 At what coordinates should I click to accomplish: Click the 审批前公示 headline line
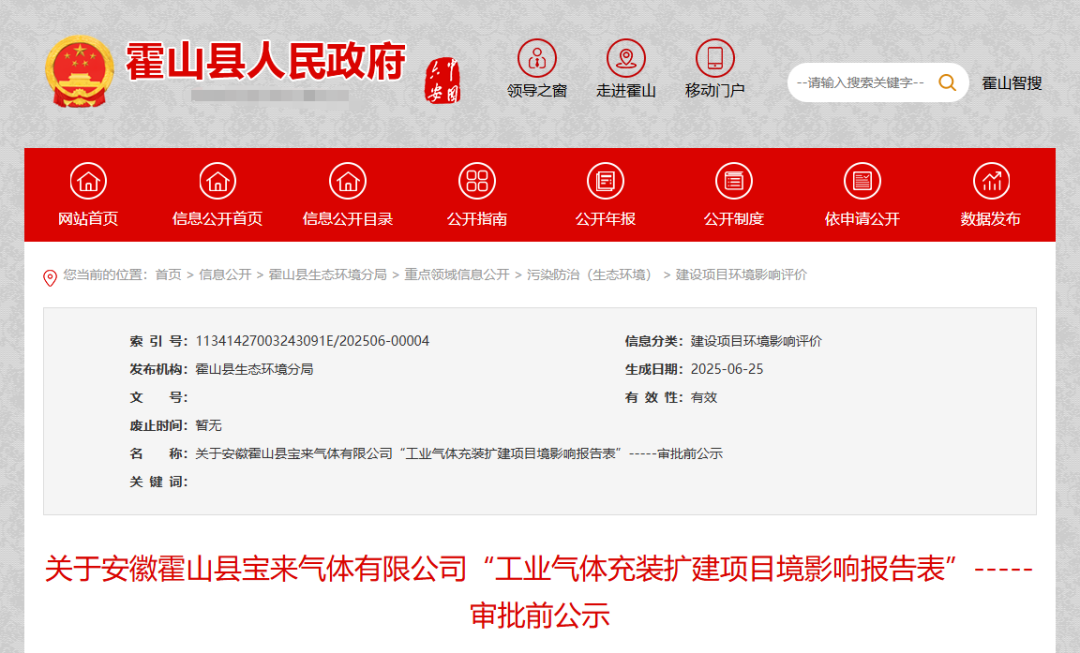click(x=540, y=615)
